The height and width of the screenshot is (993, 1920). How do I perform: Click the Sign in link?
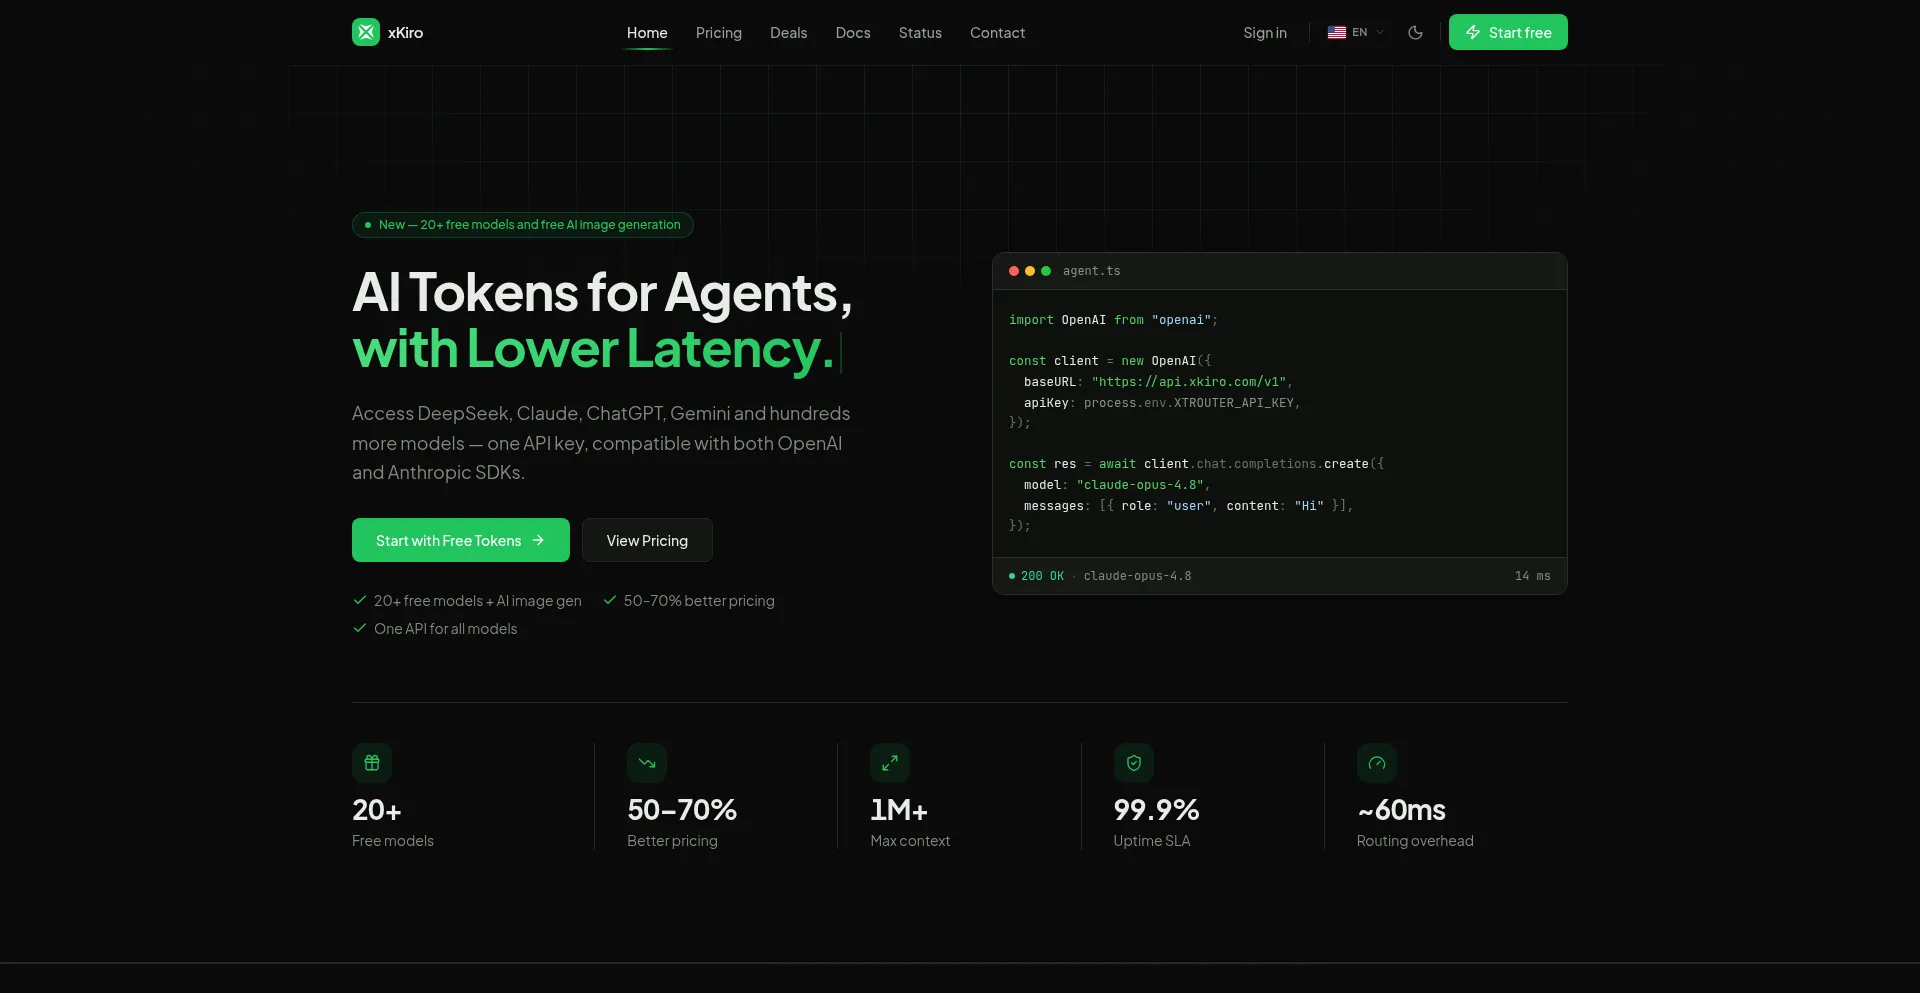coord(1265,33)
